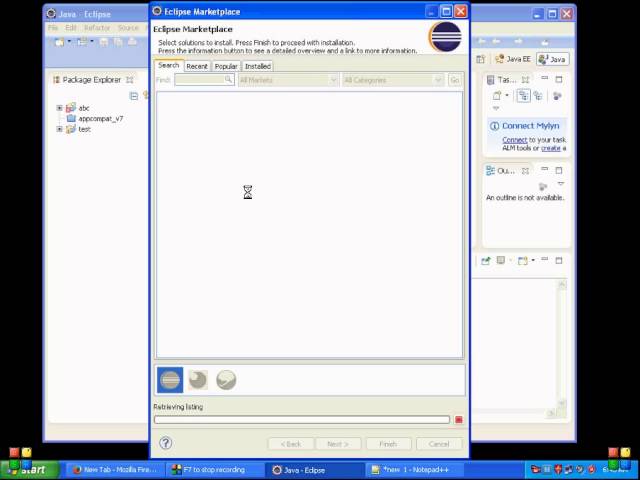640x480 pixels.
Task: Maximize the Outline view
Action: (x=559, y=170)
